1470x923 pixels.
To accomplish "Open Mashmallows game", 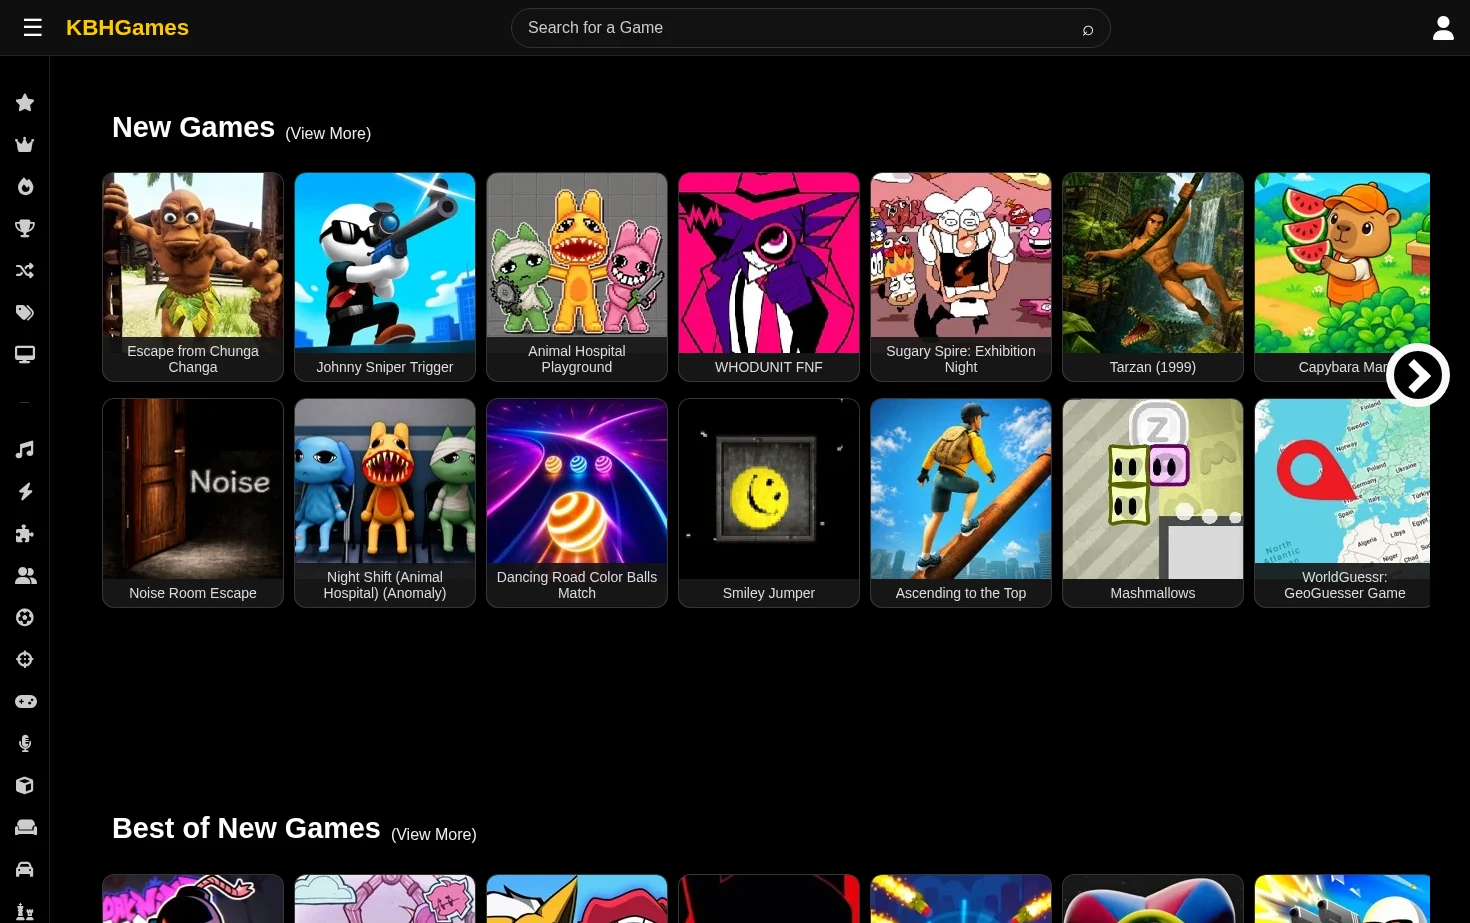I will pos(1153,503).
